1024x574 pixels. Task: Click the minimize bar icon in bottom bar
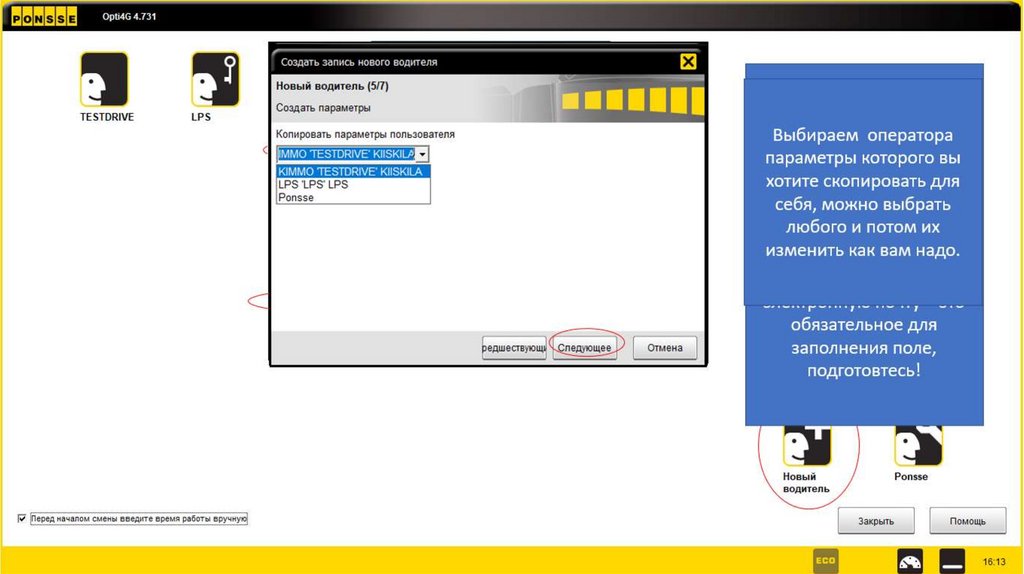pos(952,561)
